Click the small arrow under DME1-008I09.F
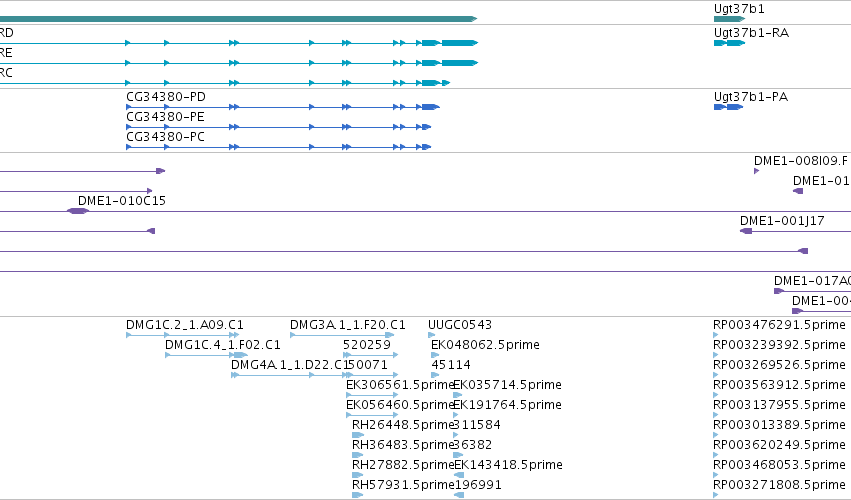Screen dimensions: 851x500 (757, 171)
